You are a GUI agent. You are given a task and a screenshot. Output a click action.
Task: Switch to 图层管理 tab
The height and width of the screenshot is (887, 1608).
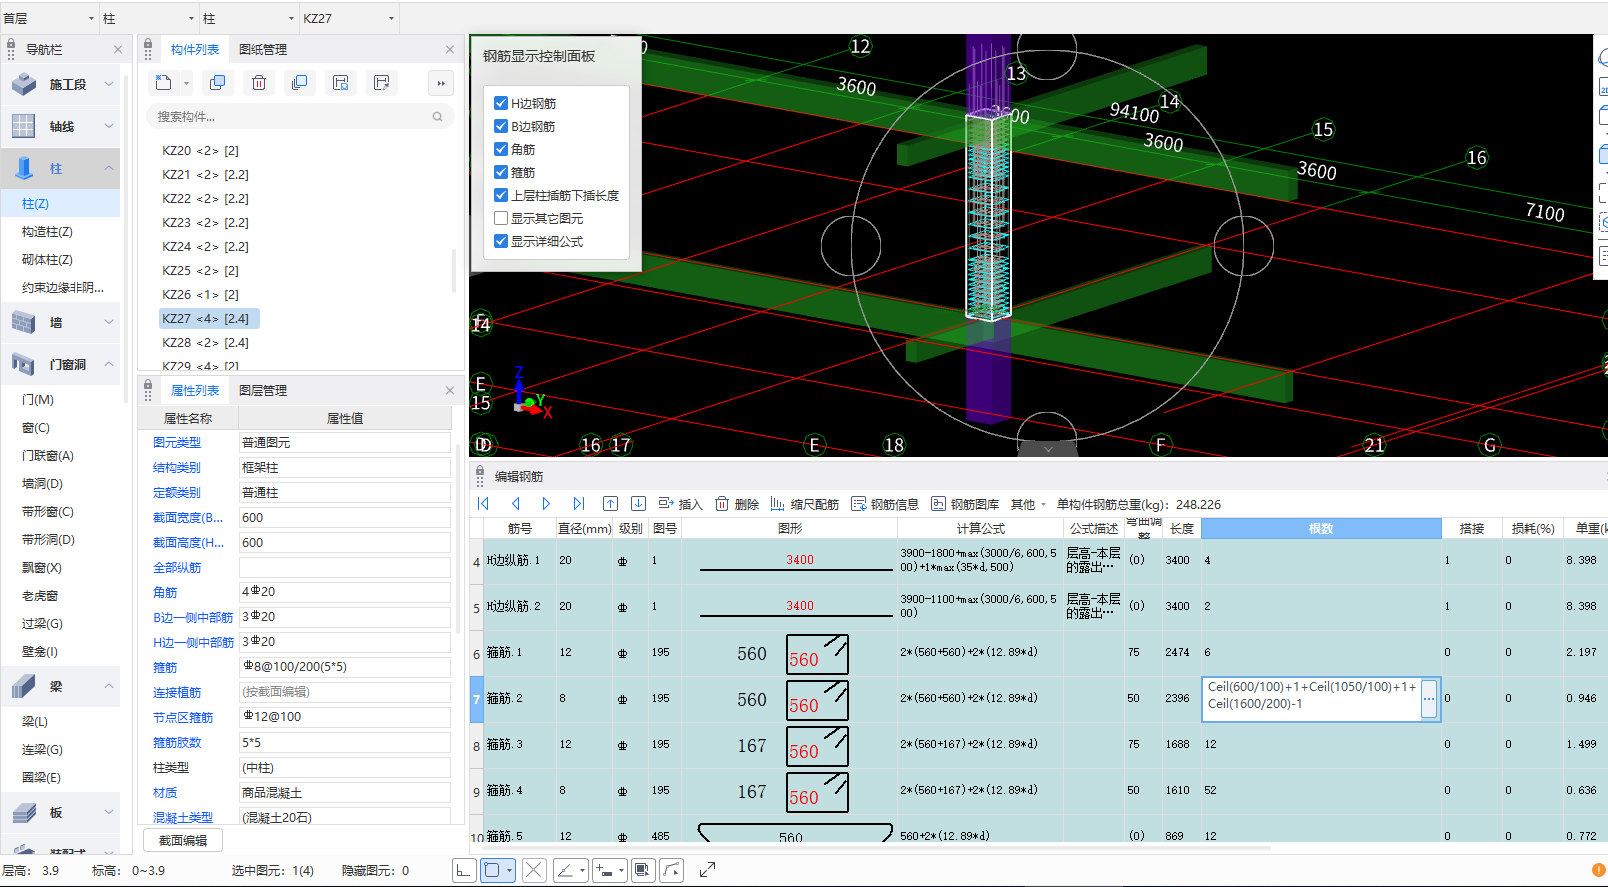(x=263, y=390)
